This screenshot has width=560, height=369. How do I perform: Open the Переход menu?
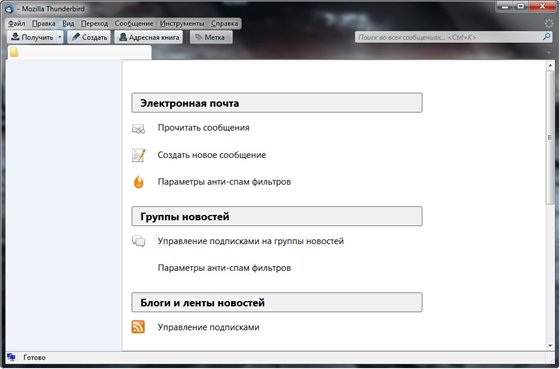pos(94,24)
